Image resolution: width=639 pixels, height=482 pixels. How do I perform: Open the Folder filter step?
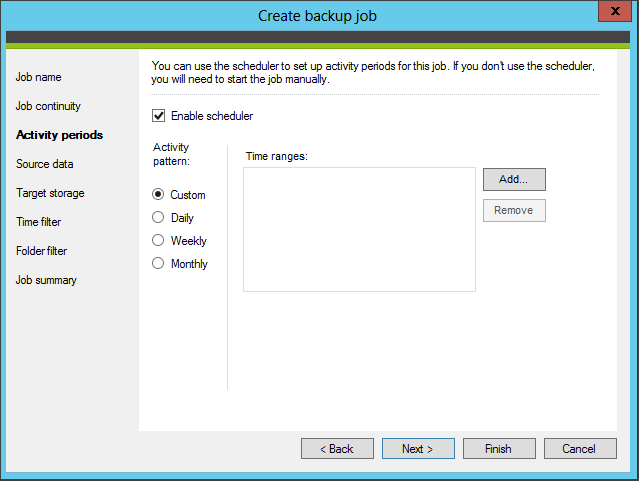point(42,251)
